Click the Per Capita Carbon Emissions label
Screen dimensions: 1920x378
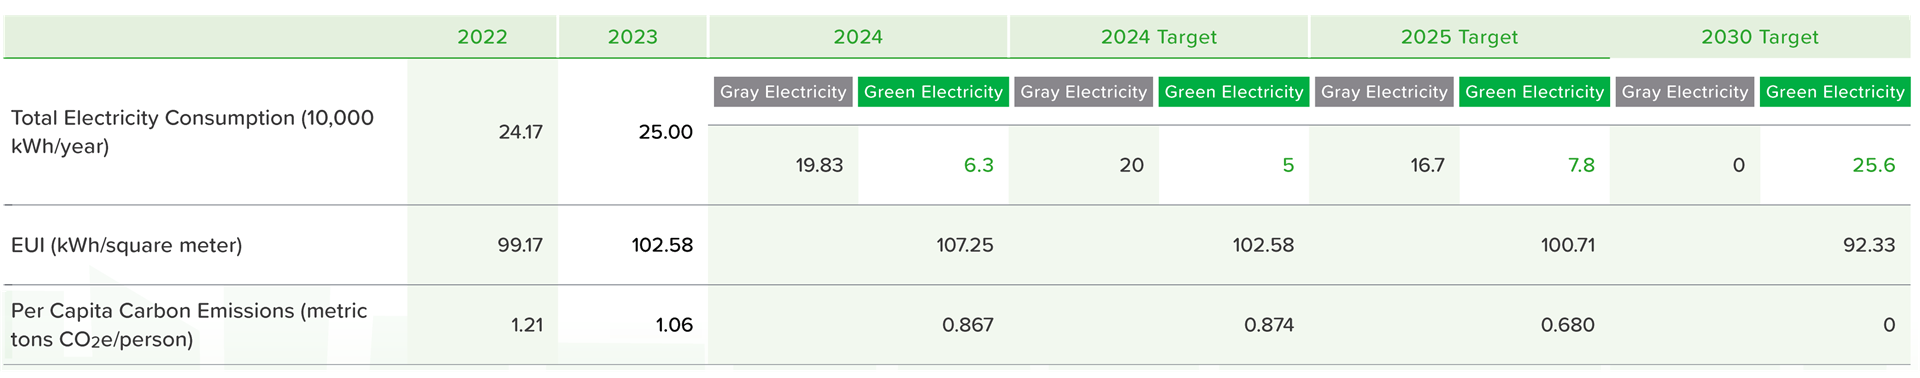coord(189,325)
